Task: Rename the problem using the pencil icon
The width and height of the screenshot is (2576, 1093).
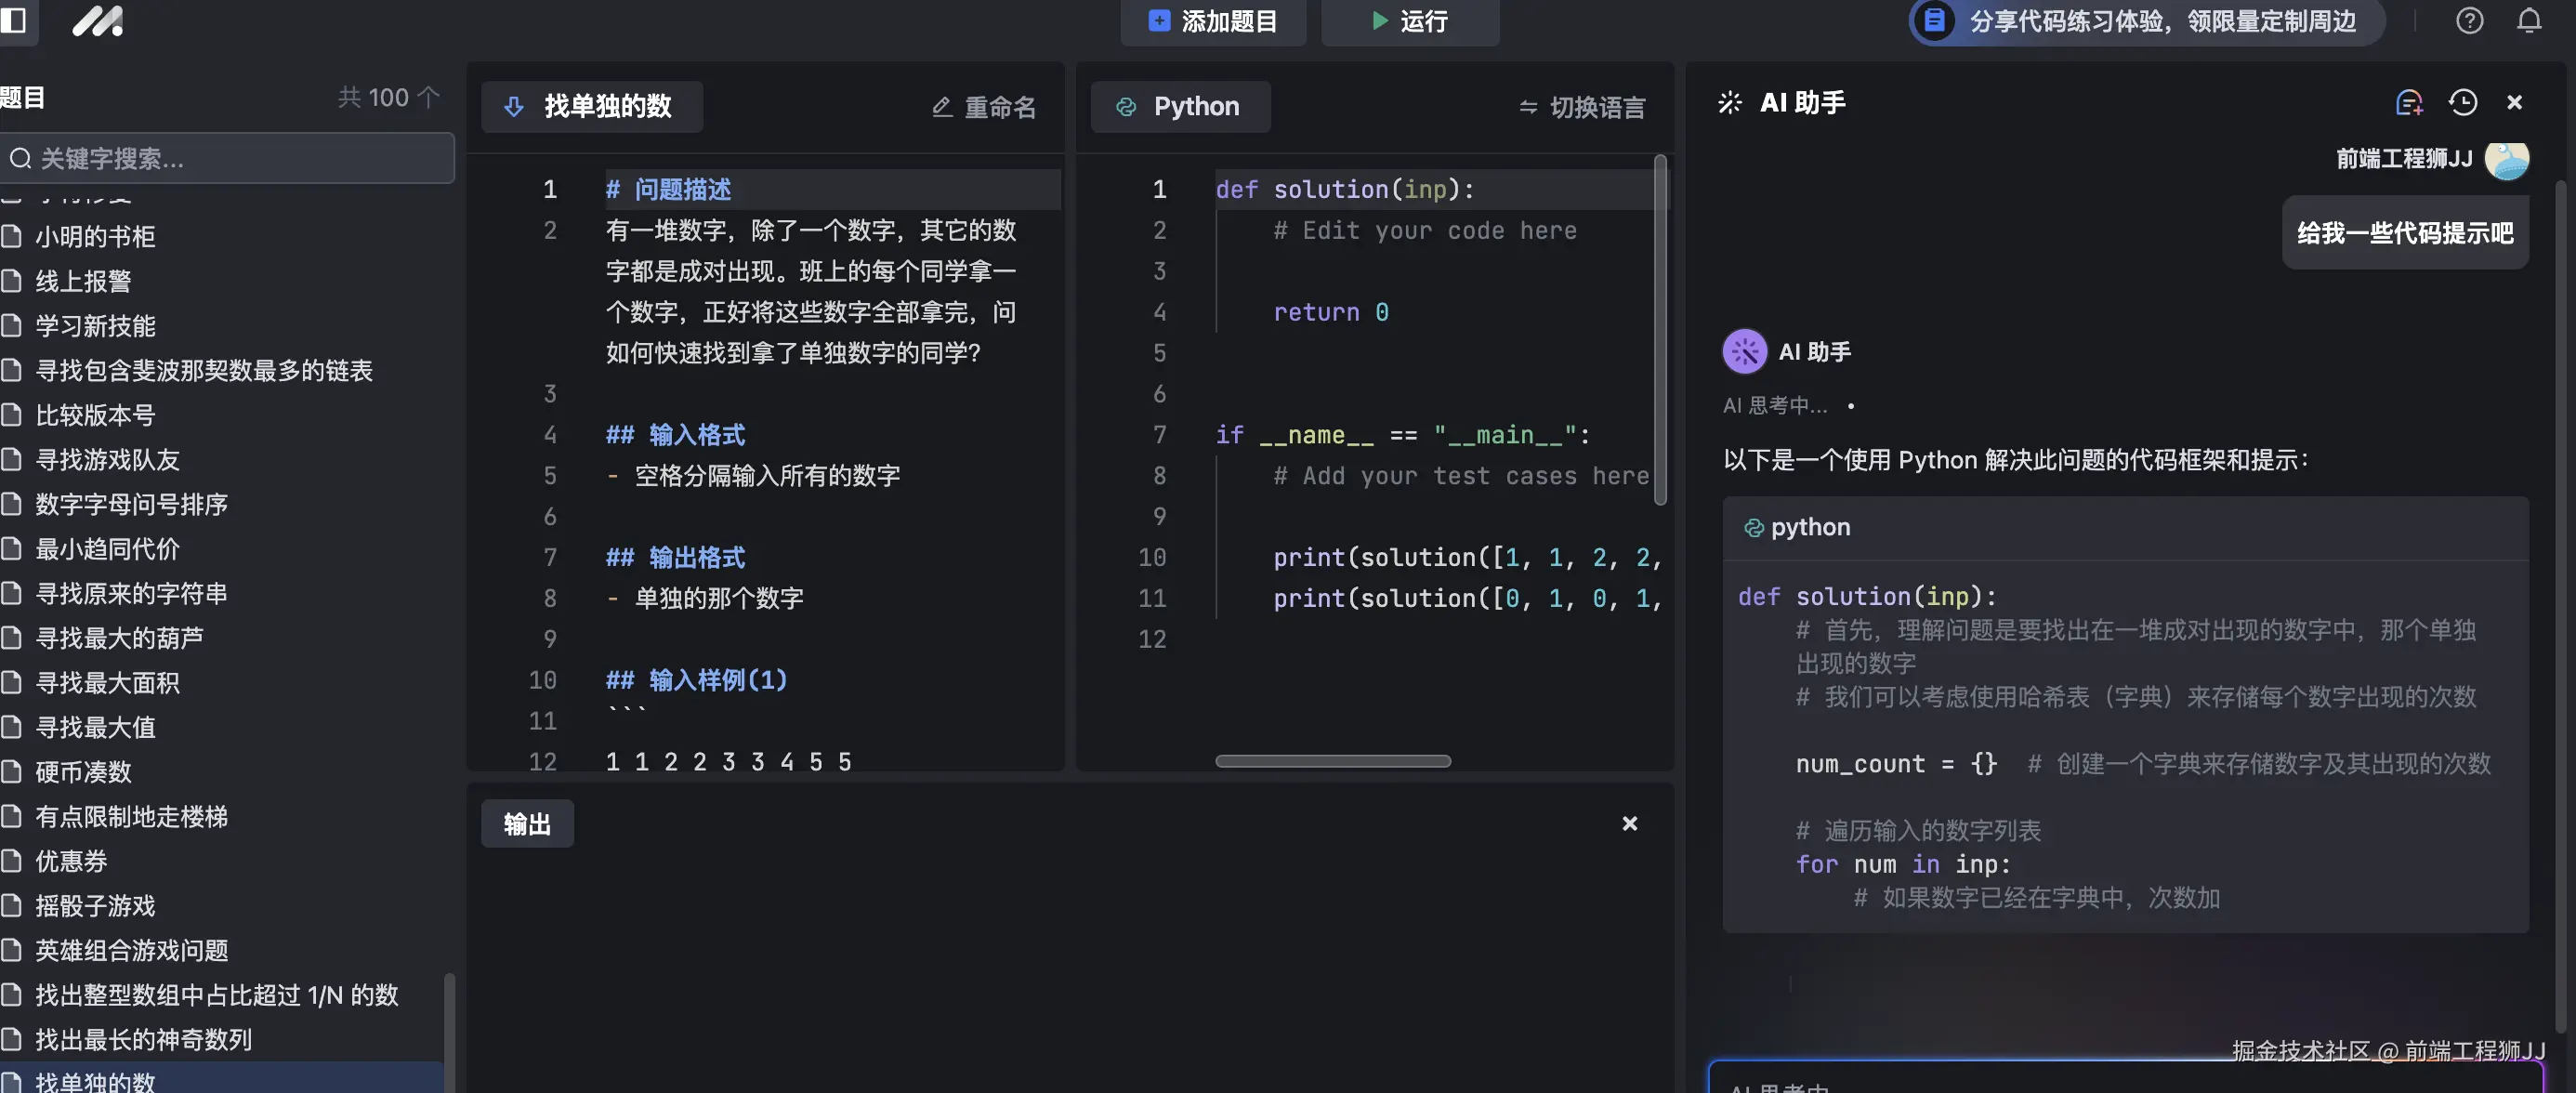Action: [941, 107]
